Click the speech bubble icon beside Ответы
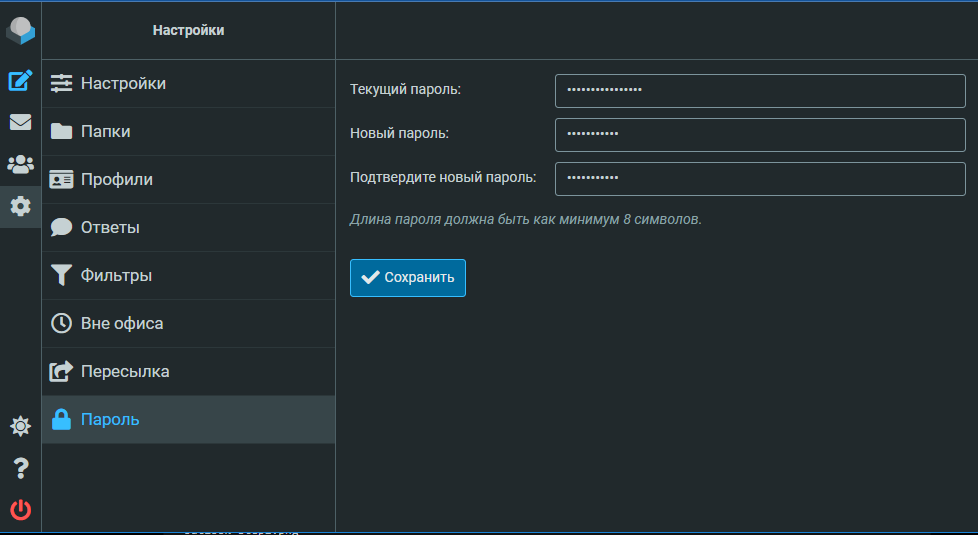Image resolution: width=978 pixels, height=535 pixels. [x=61, y=227]
